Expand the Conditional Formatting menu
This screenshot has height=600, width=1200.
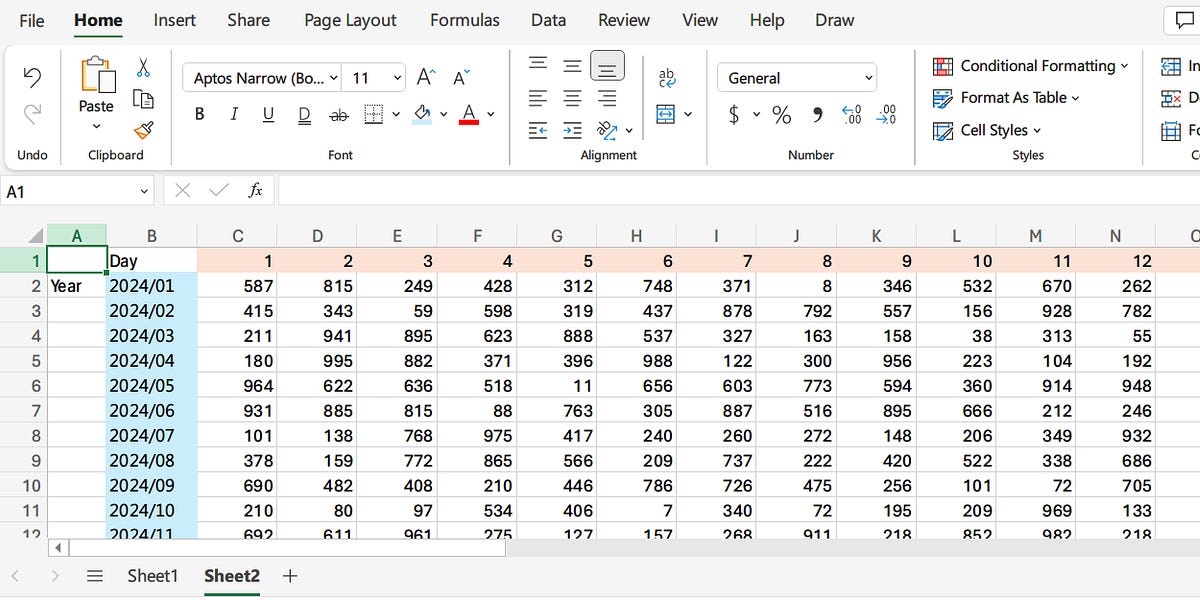point(1029,66)
